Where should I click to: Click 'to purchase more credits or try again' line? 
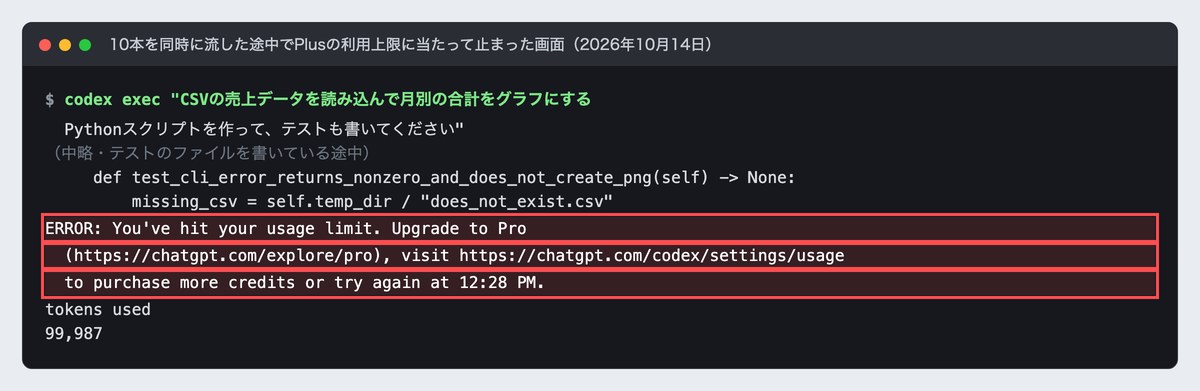tap(600, 283)
